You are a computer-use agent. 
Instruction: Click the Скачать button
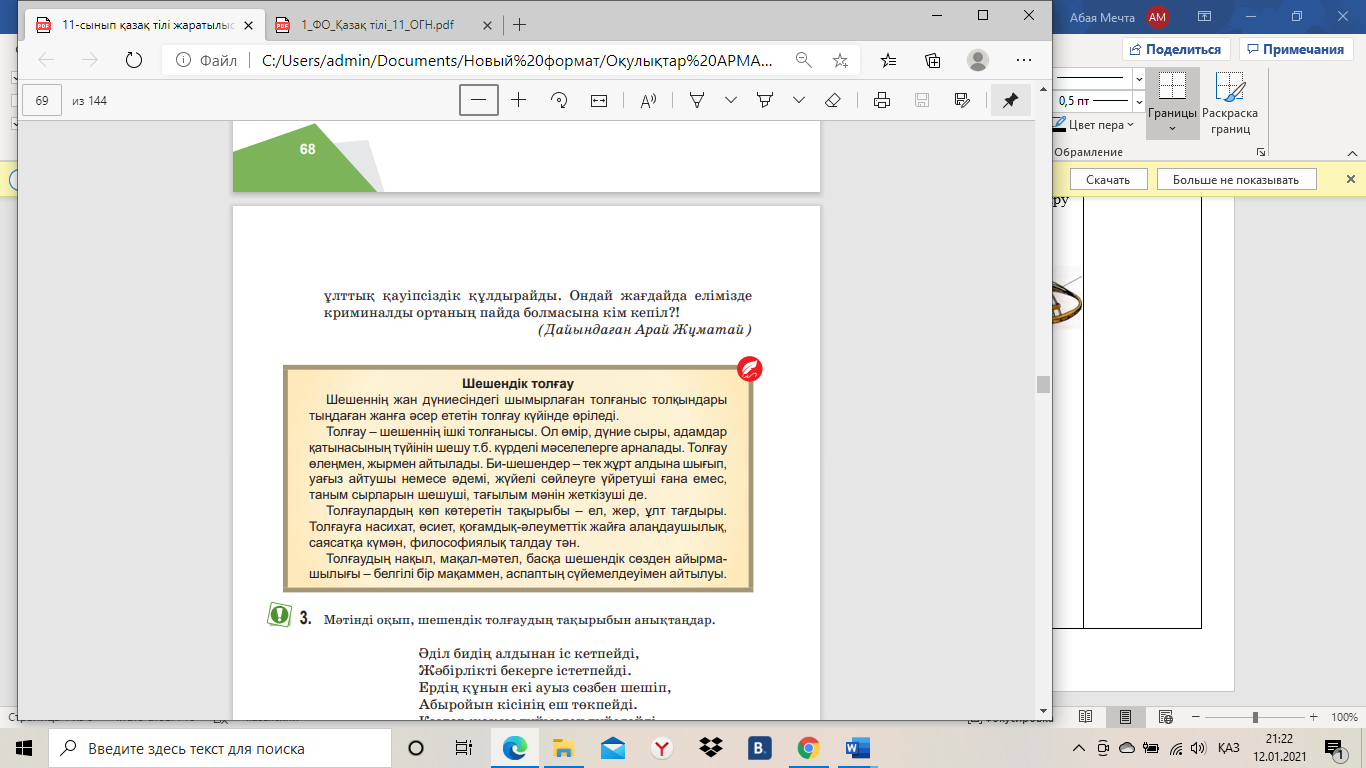pos(1107,179)
